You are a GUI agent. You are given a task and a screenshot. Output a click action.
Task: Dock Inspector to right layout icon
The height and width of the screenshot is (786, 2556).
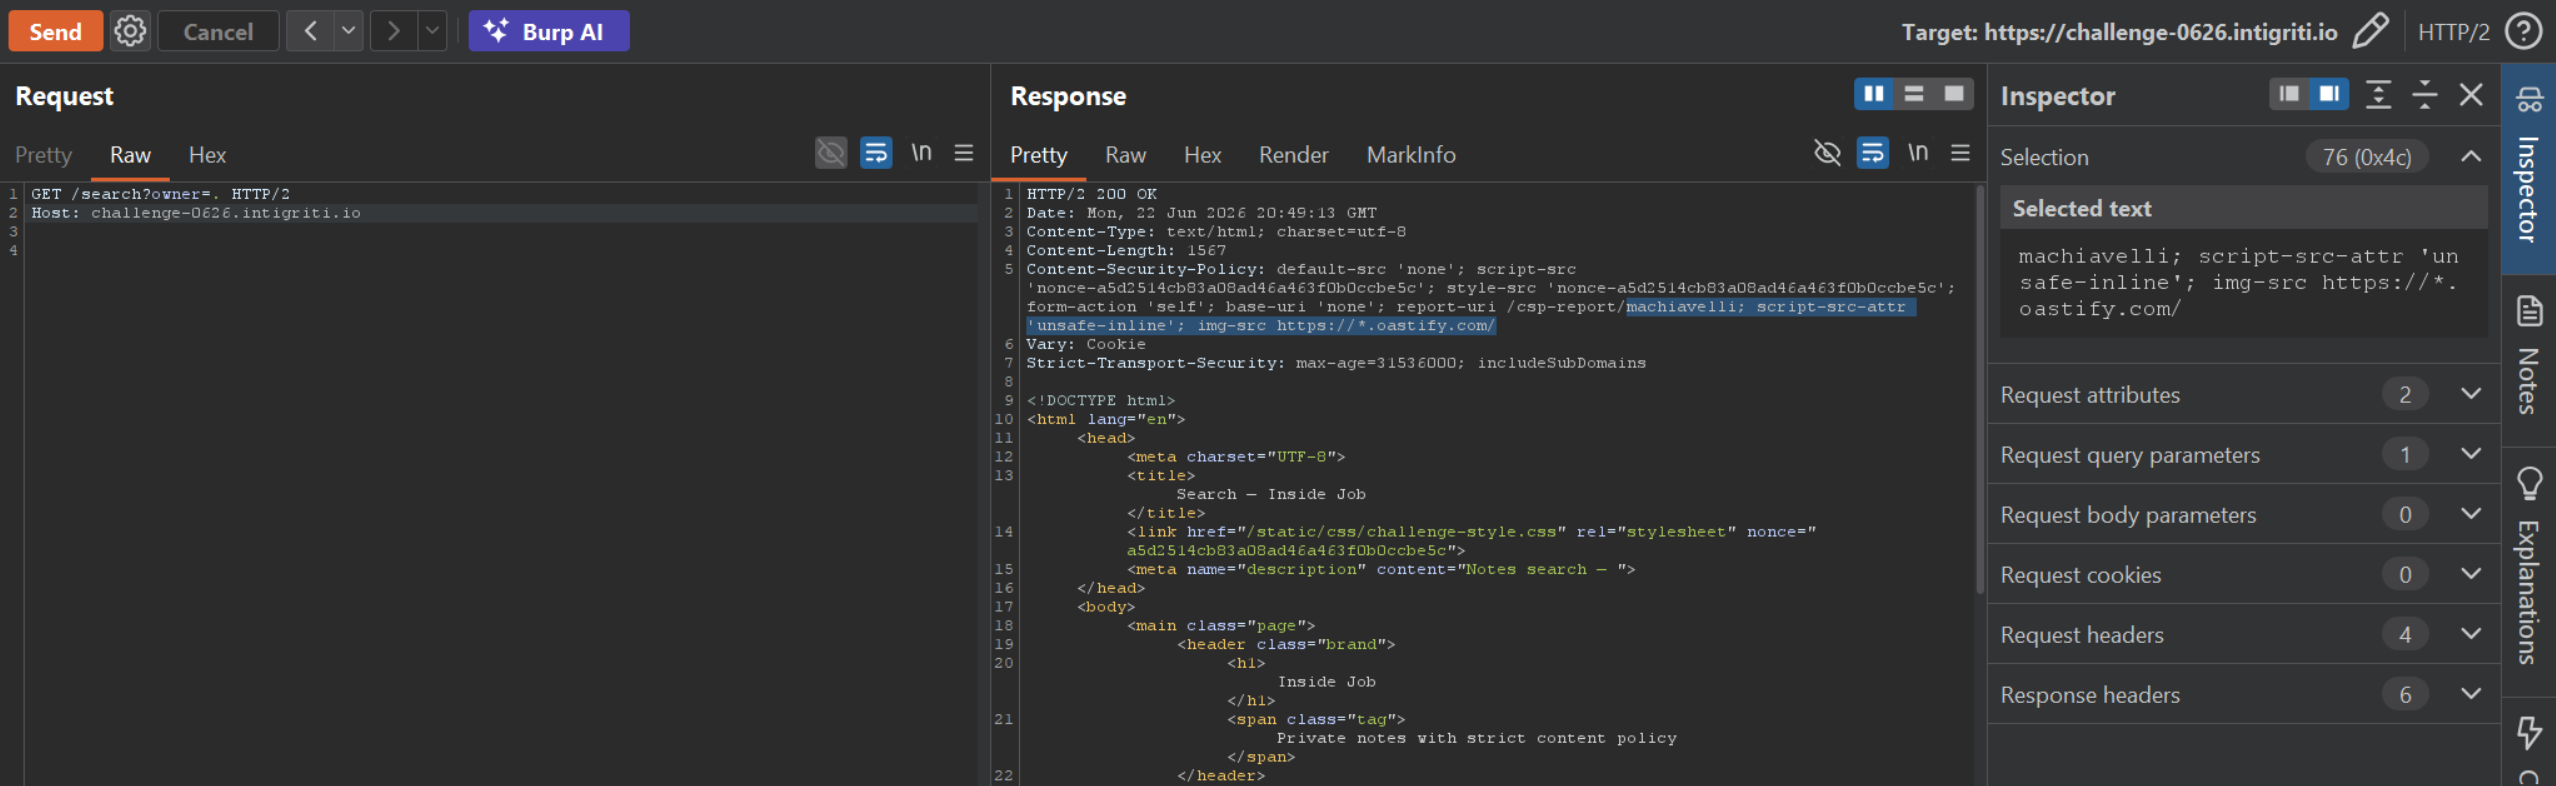2329,94
